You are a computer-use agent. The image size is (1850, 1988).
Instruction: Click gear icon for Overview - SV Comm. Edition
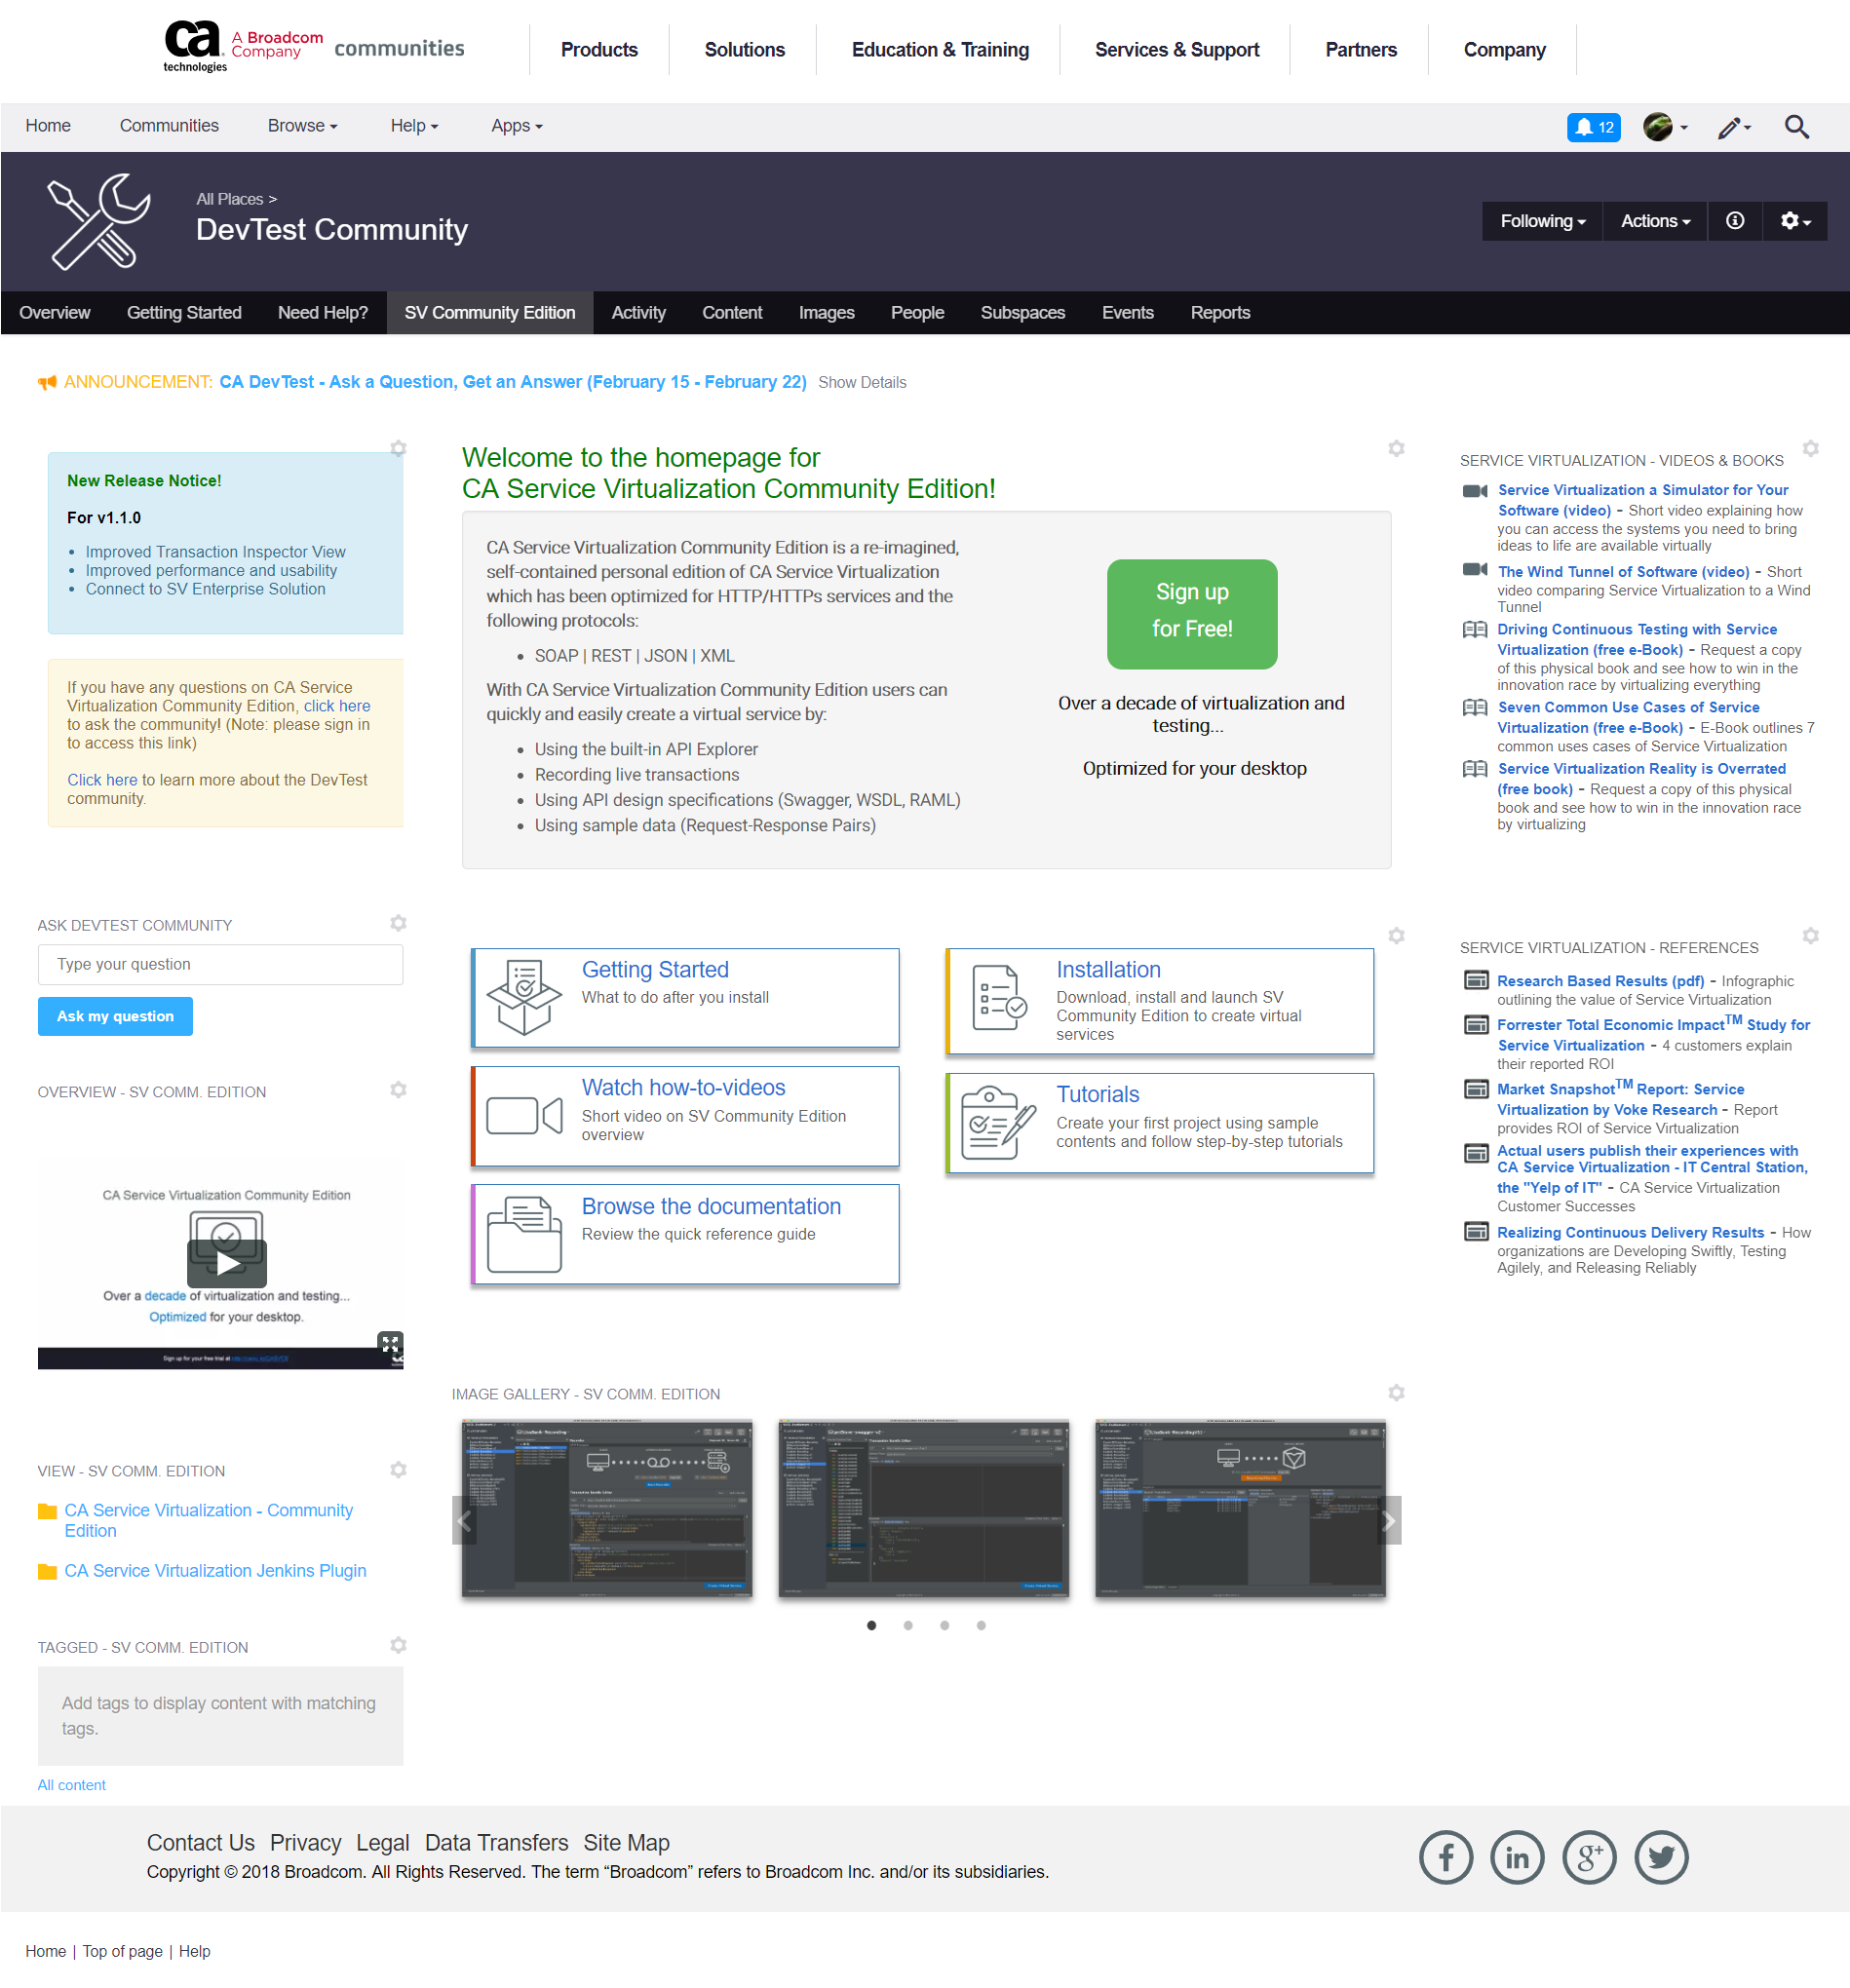[398, 1089]
